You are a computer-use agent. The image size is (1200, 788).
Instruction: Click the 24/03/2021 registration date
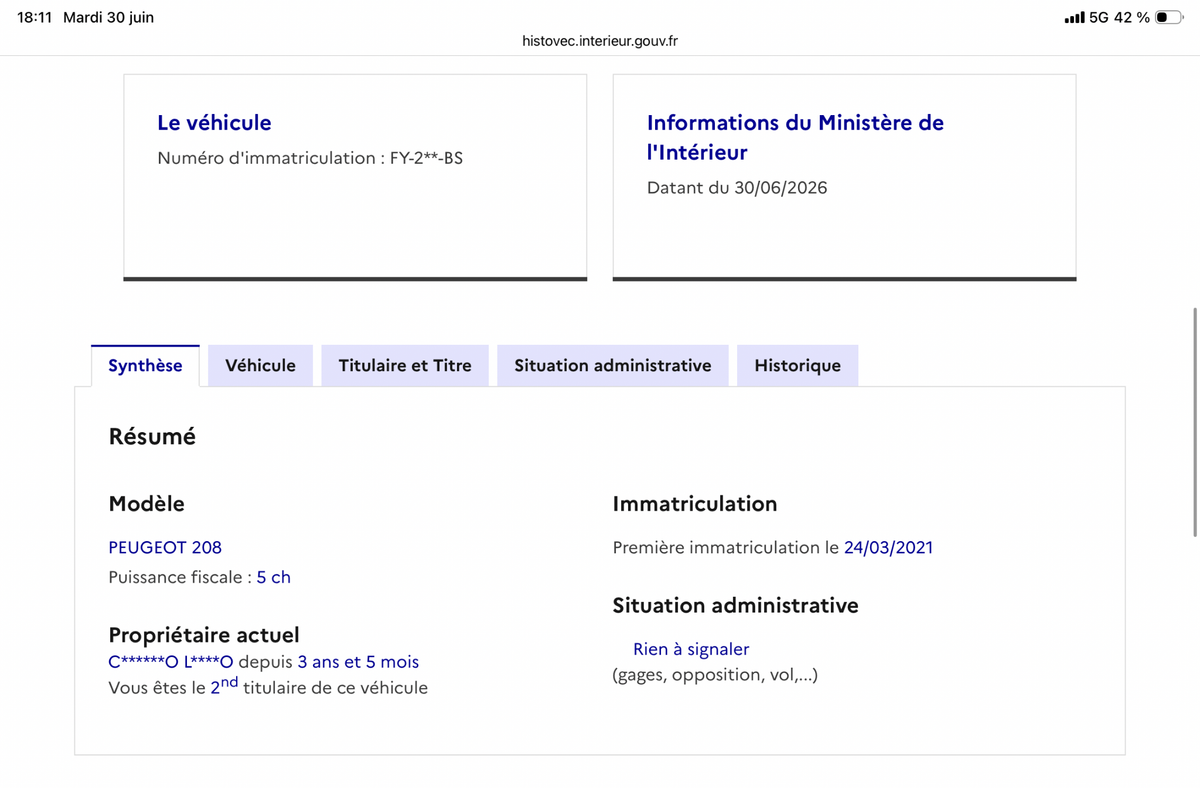pyautogui.click(x=888, y=548)
